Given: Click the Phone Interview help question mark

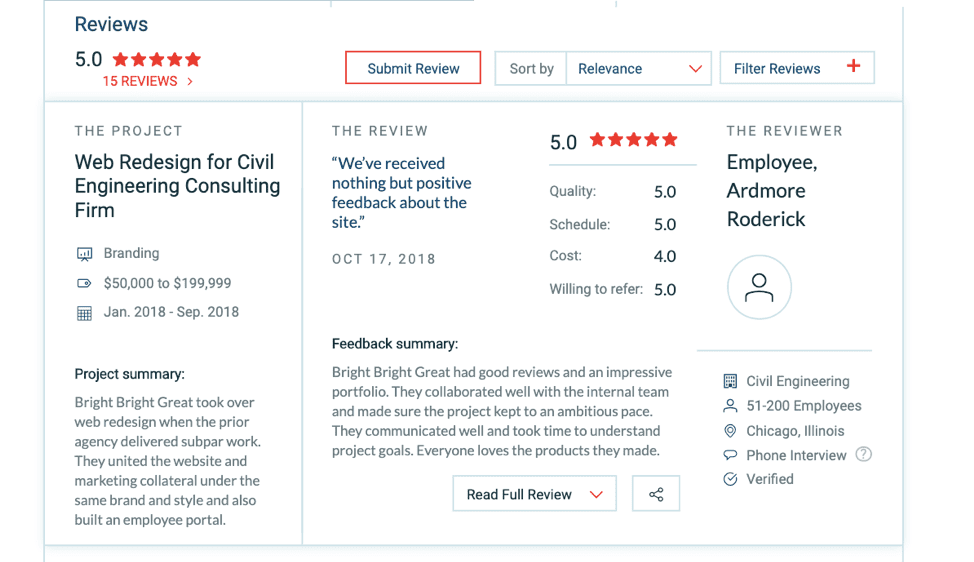Looking at the screenshot, I should tap(863, 454).
